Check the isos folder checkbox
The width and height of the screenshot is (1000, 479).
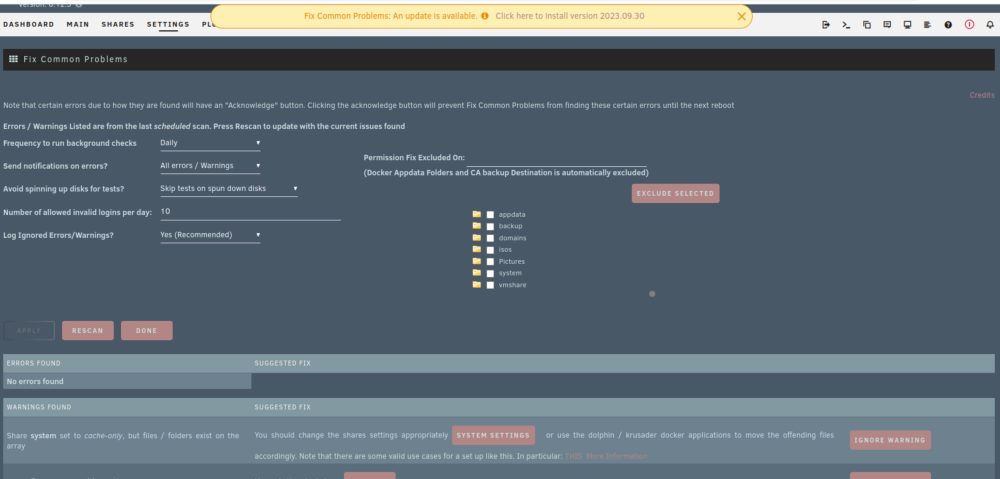(x=490, y=250)
